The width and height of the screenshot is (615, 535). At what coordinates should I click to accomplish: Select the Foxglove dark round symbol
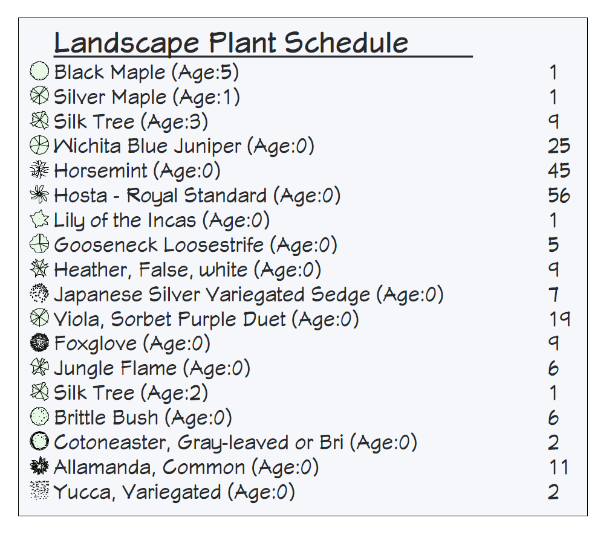(40, 343)
